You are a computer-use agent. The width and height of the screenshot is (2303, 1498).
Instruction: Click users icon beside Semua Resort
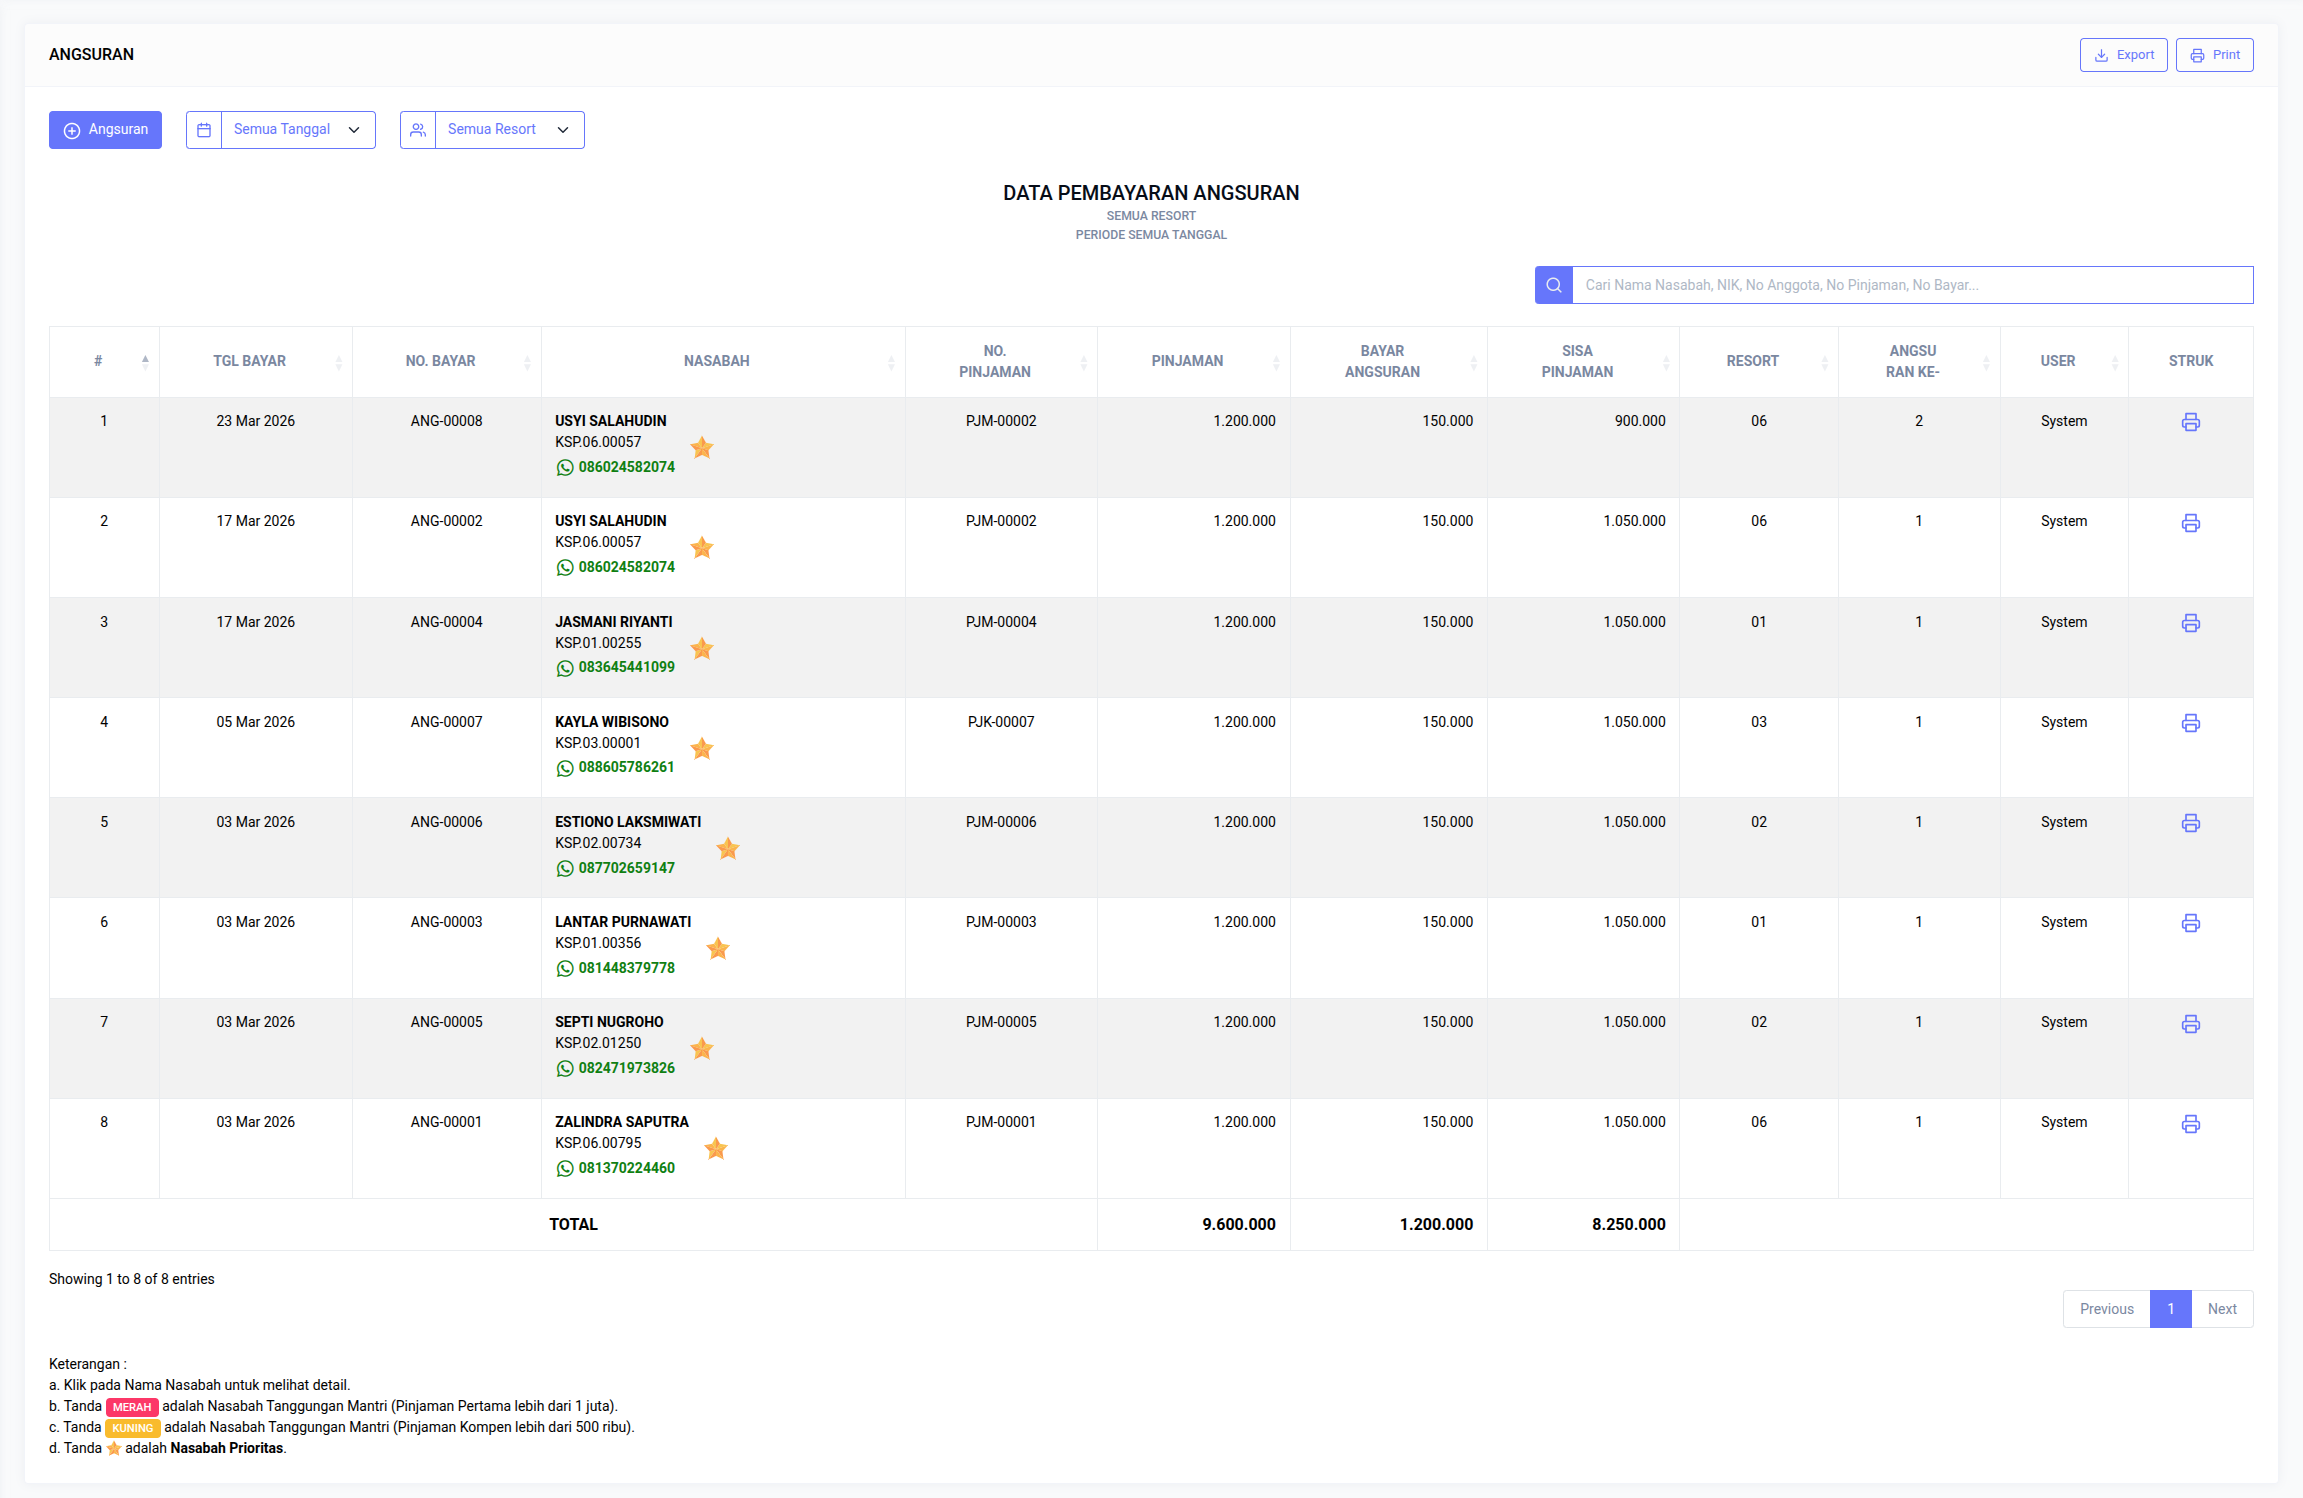point(418,130)
